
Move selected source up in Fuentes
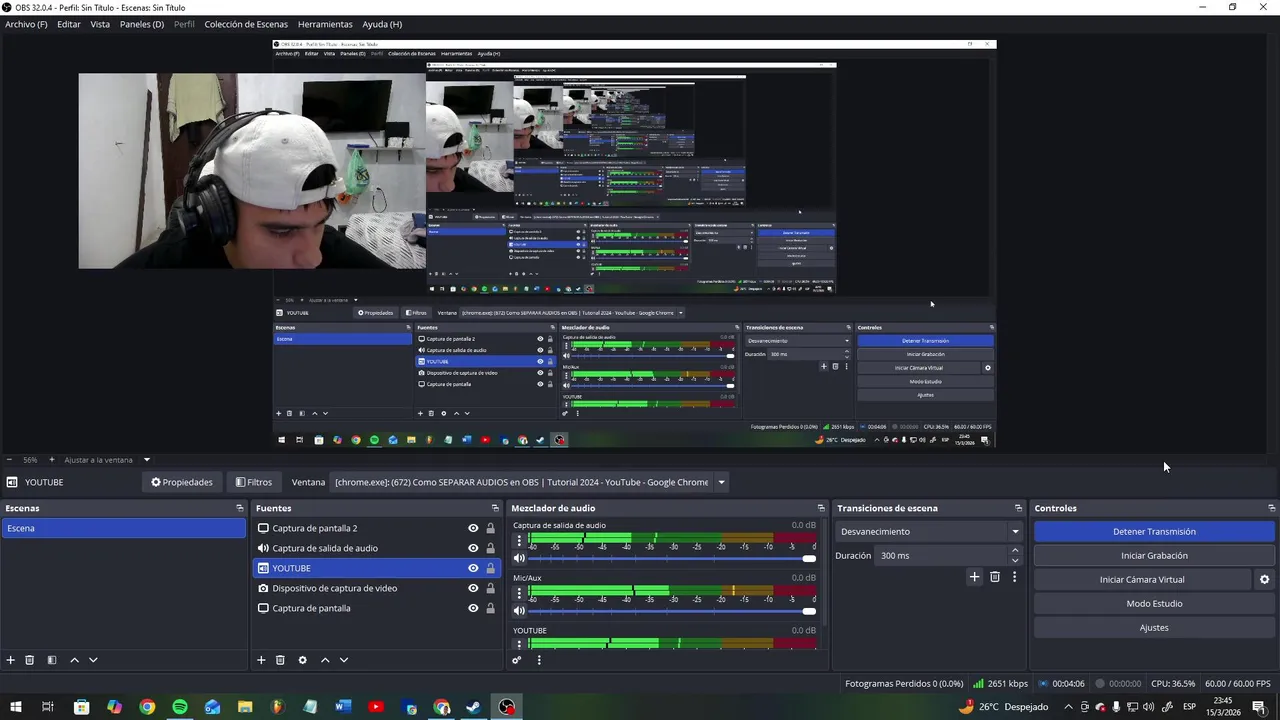click(325, 660)
